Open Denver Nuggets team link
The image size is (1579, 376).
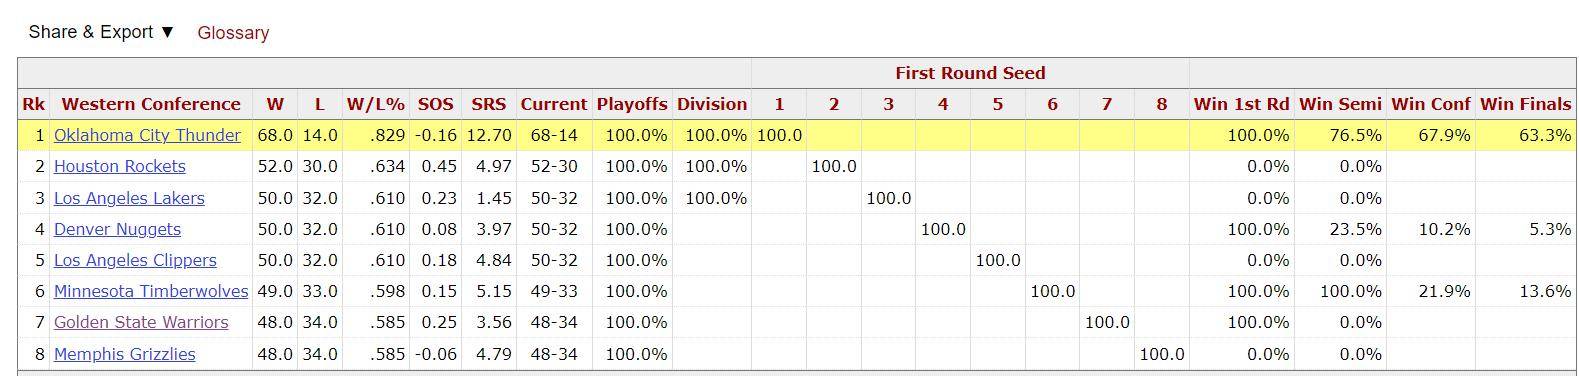(117, 229)
